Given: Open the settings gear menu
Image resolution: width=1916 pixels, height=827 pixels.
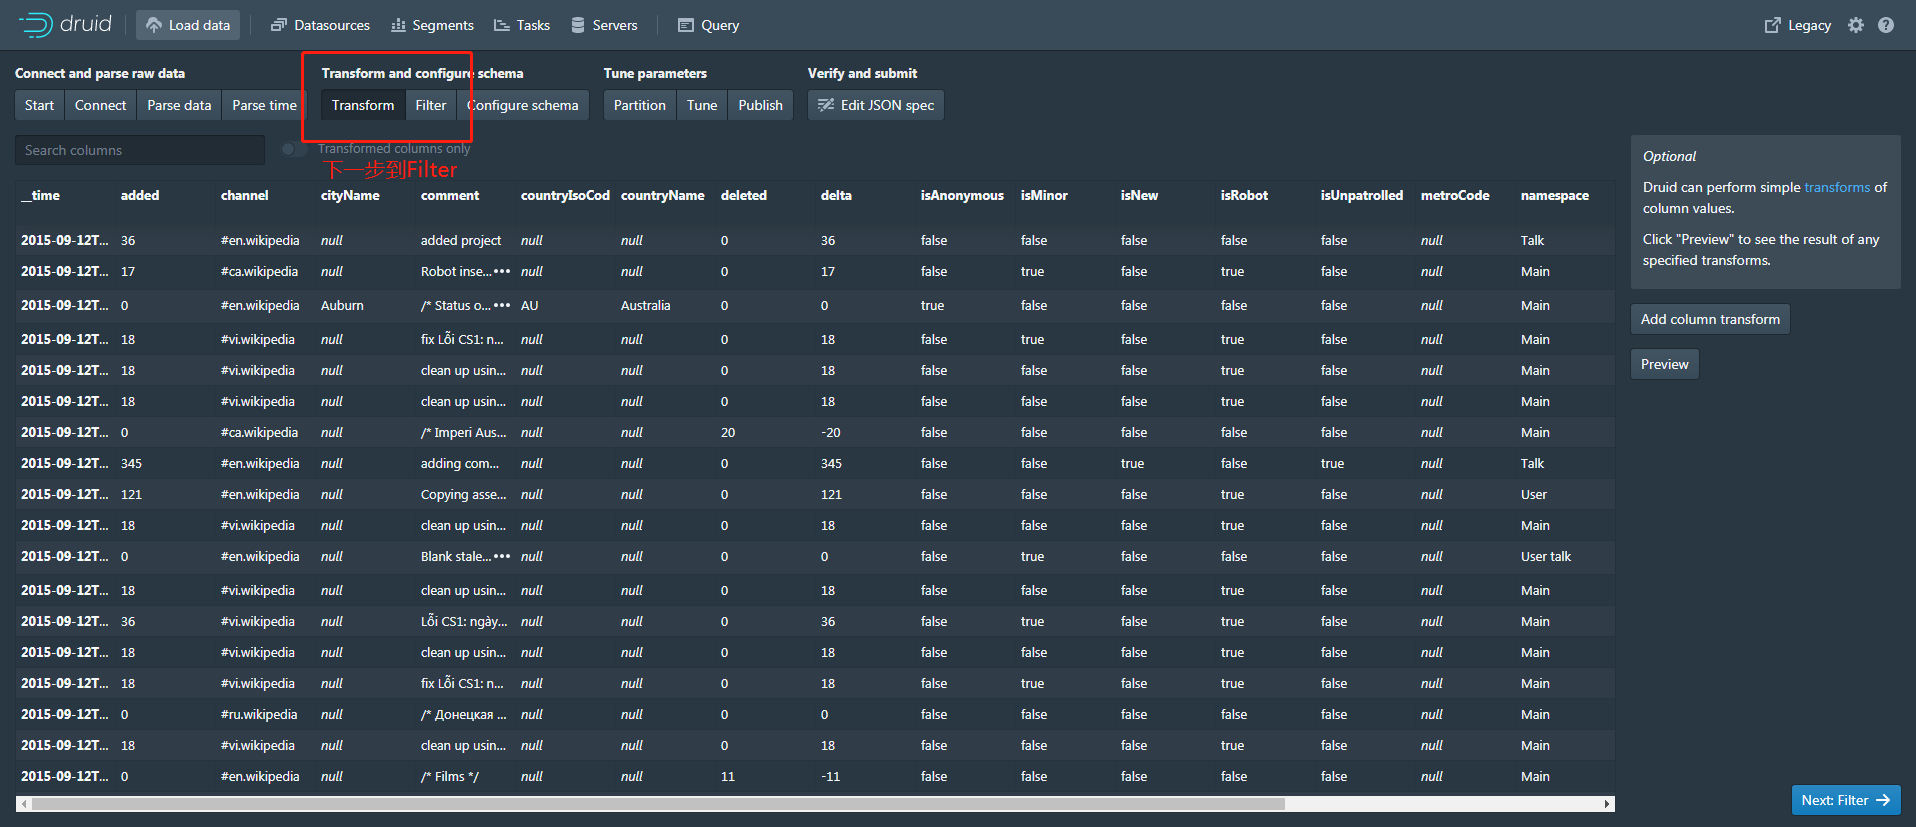Looking at the screenshot, I should [x=1856, y=25].
